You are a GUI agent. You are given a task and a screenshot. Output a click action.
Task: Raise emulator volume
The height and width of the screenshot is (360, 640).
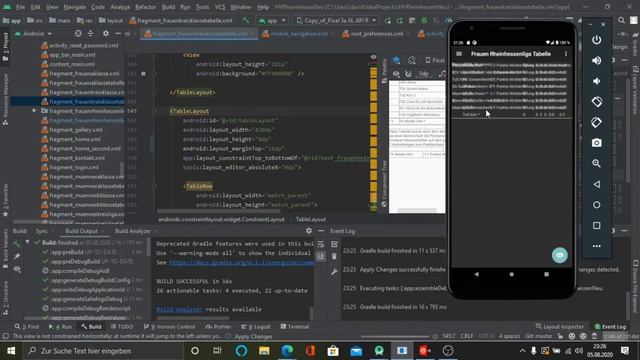pos(596,60)
